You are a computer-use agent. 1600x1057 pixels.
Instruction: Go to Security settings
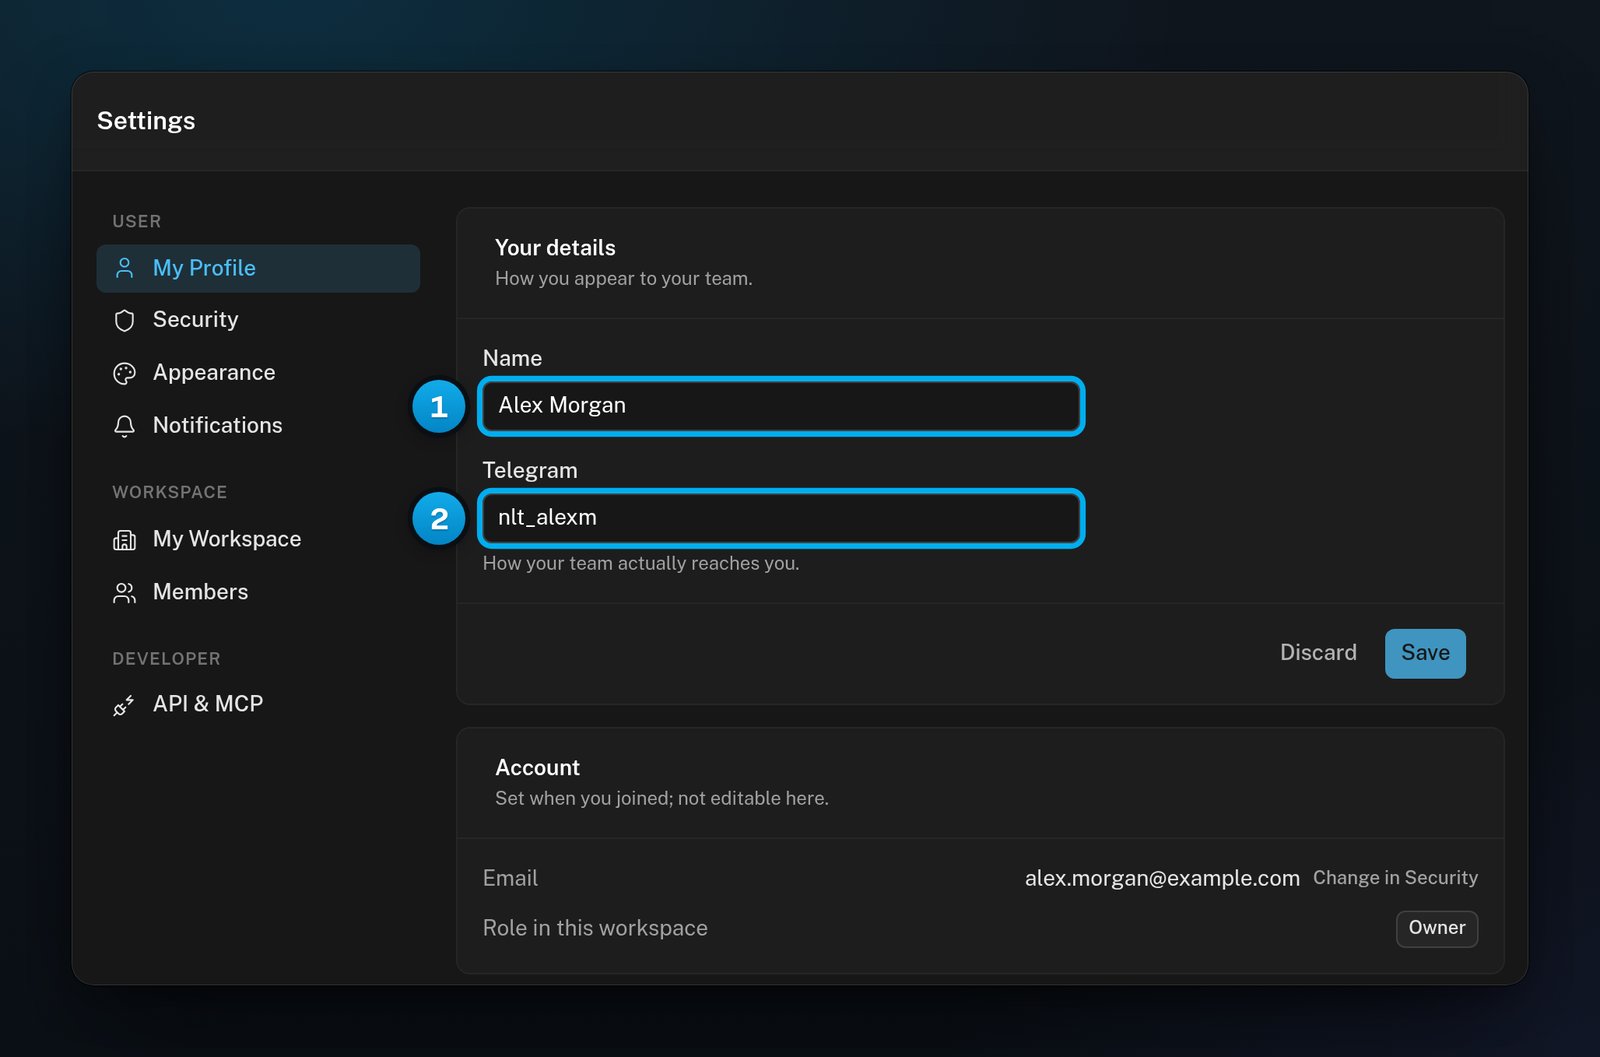(x=258, y=320)
